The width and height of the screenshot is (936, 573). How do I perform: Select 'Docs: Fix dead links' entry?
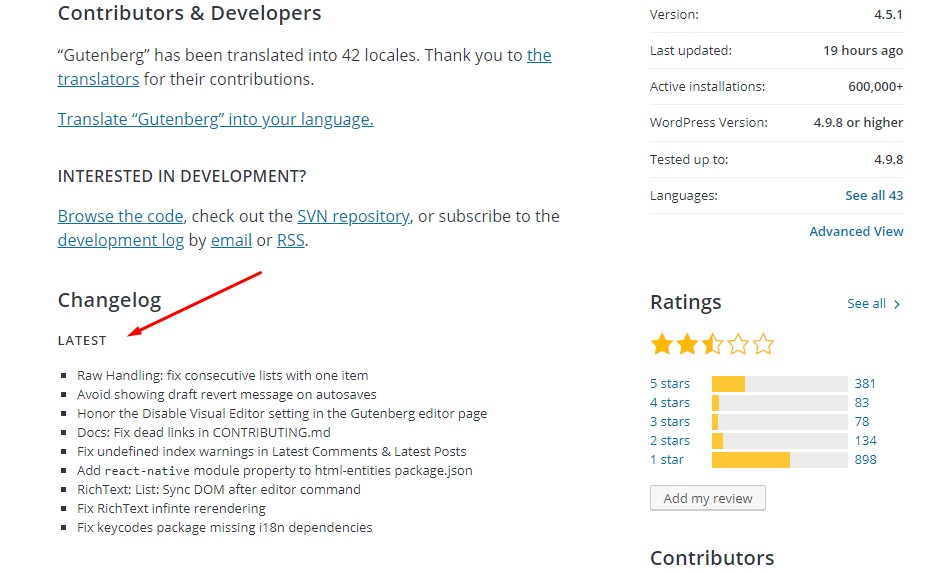[x=204, y=433]
